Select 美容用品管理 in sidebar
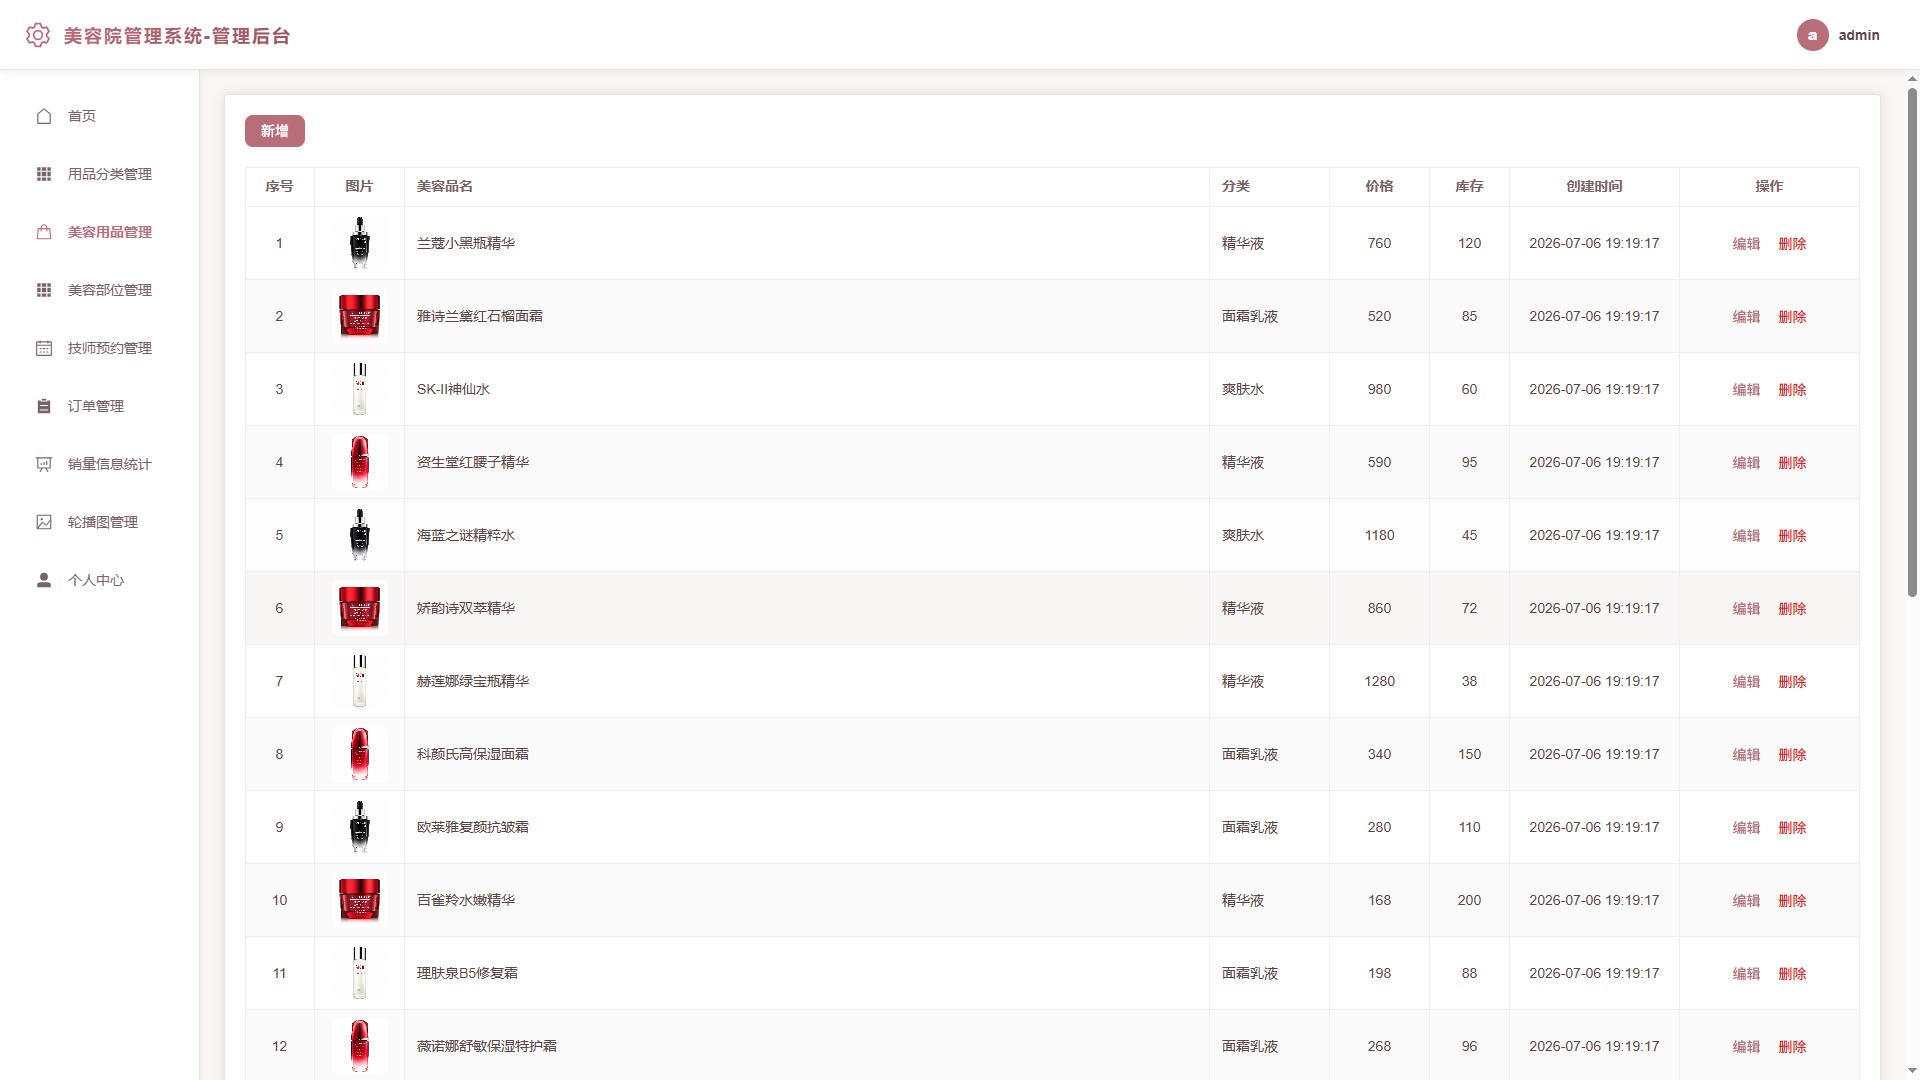 click(x=100, y=232)
